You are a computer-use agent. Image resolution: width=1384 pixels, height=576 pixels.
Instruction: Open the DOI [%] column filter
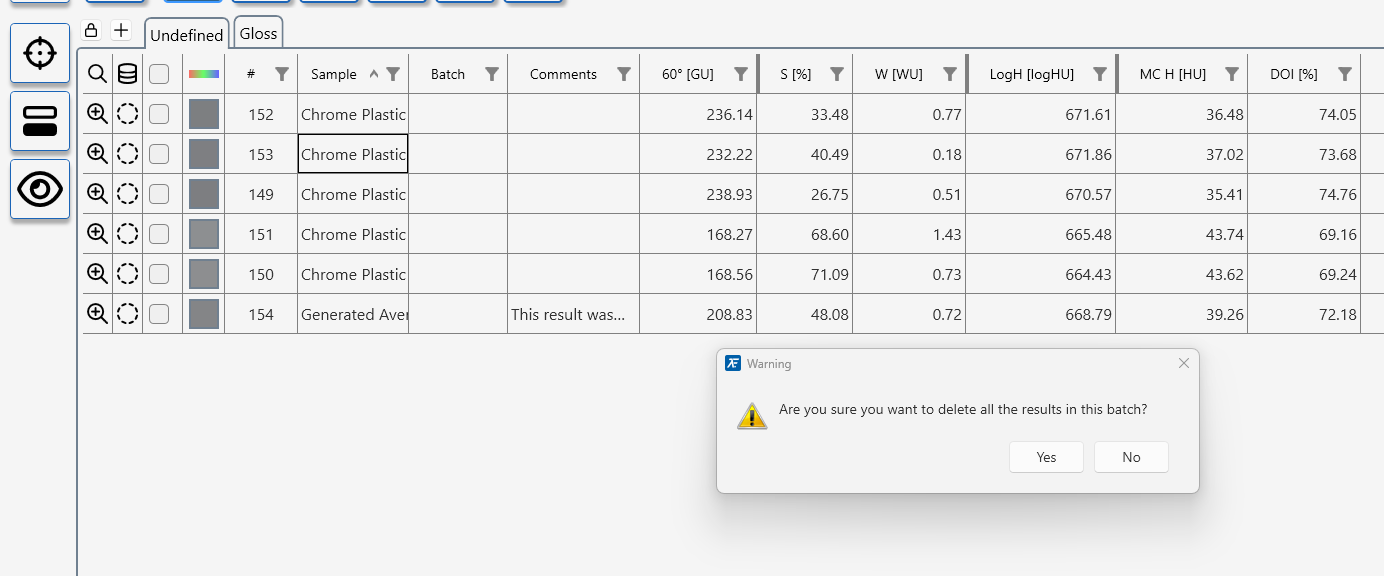(1345, 74)
